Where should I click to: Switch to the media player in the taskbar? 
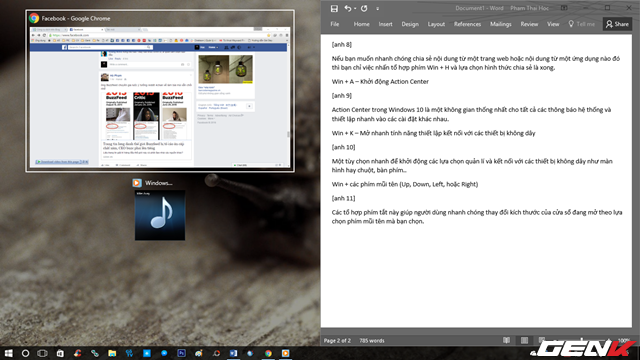tap(285, 353)
